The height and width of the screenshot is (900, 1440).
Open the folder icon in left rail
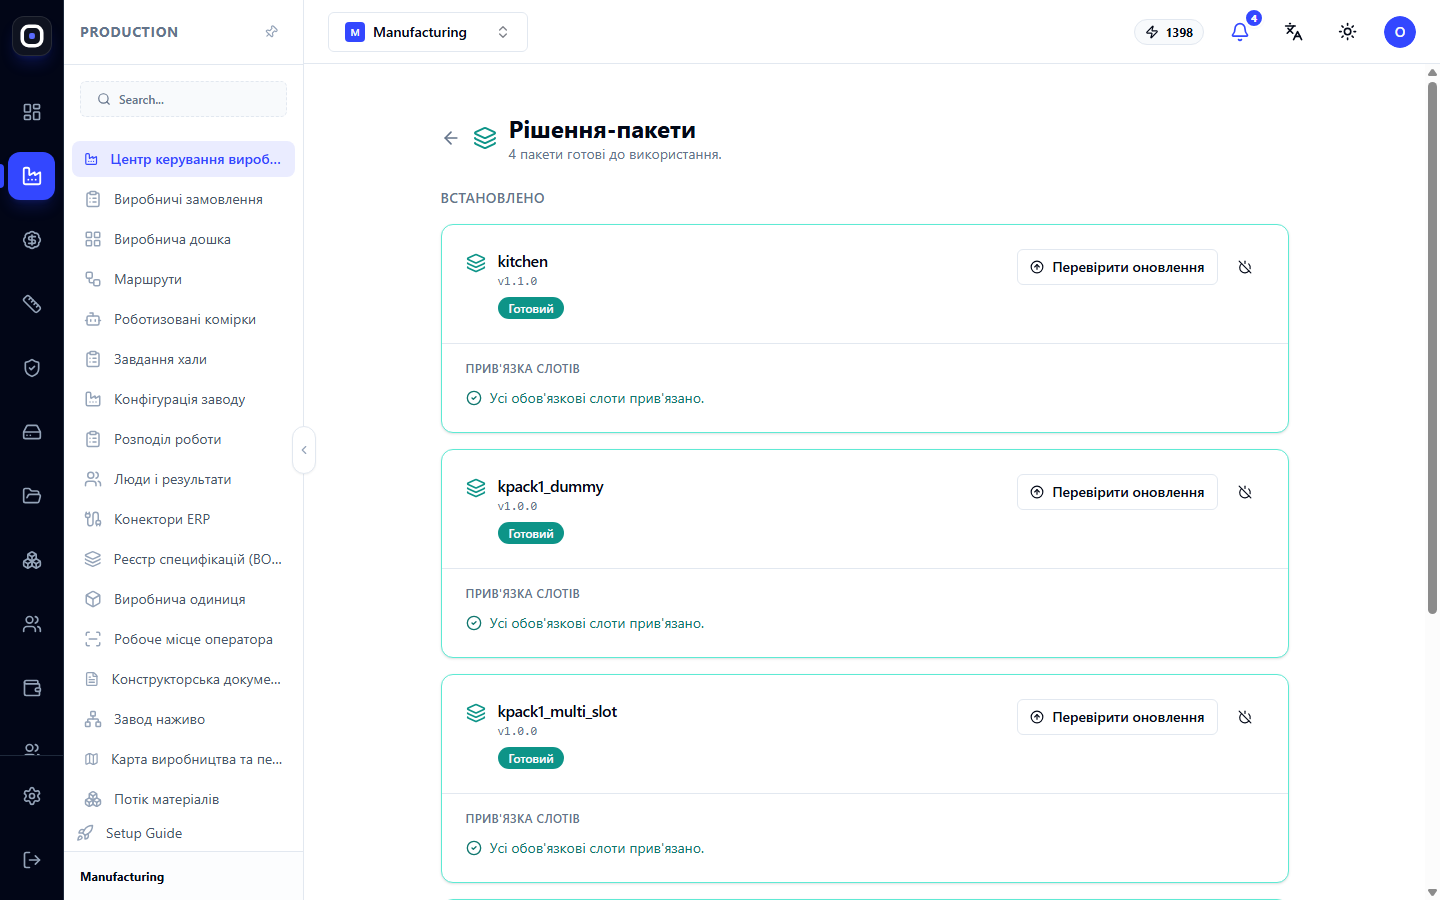(32, 496)
